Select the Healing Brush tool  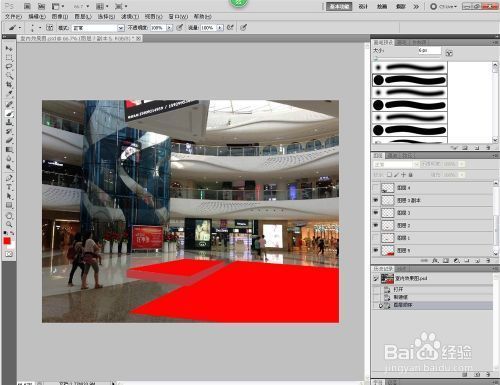(9, 105)
